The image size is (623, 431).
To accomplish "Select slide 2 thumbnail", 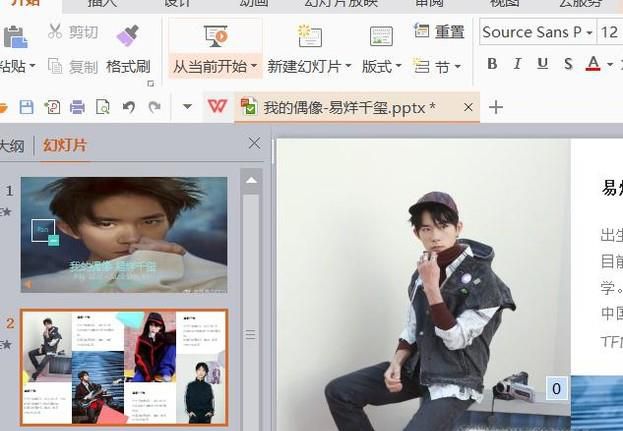I will (124, 367).
